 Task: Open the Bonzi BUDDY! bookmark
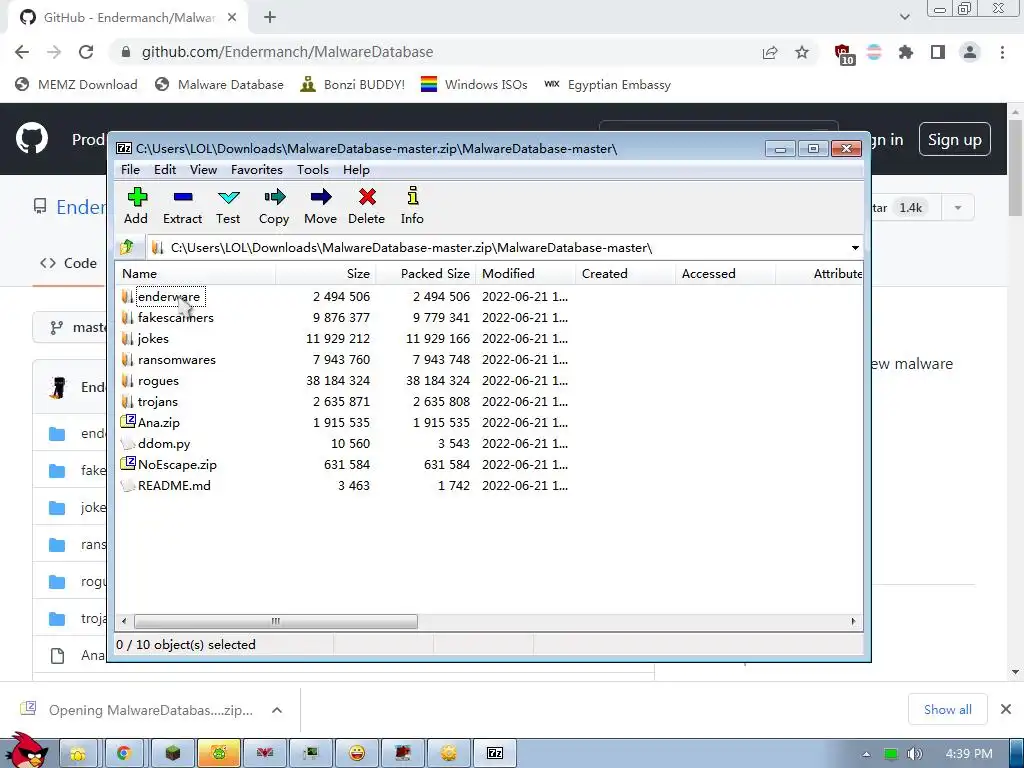[353, 84]
